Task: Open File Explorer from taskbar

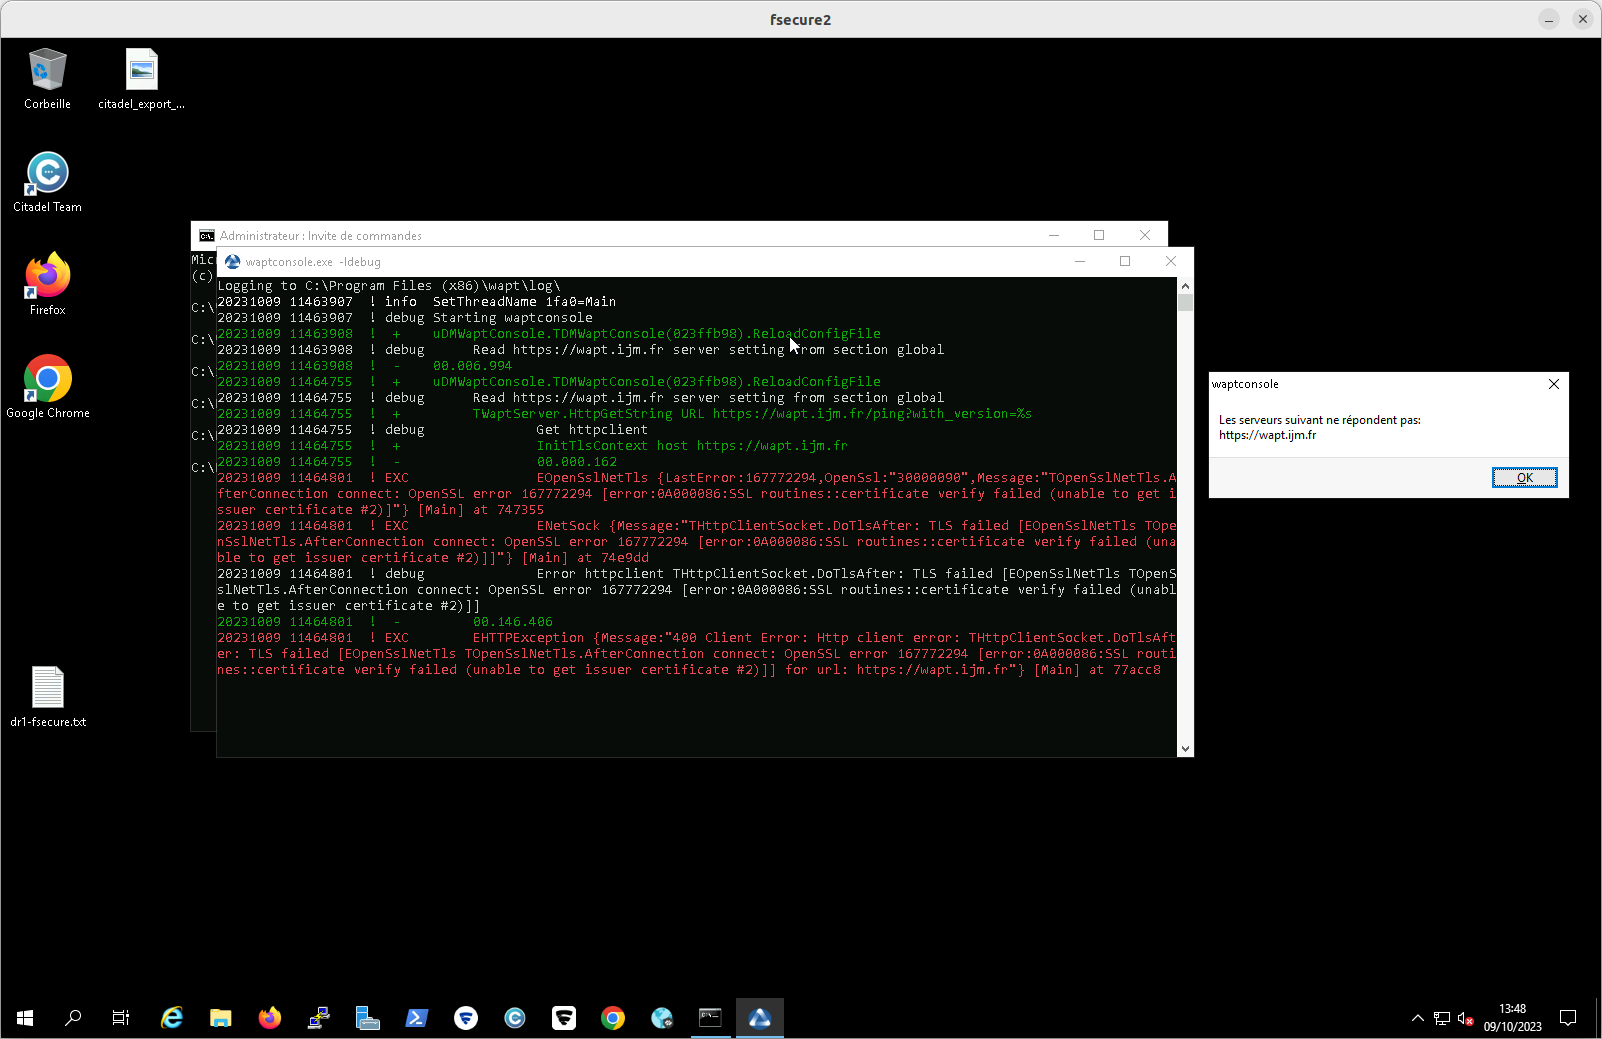Action: 221,1018
